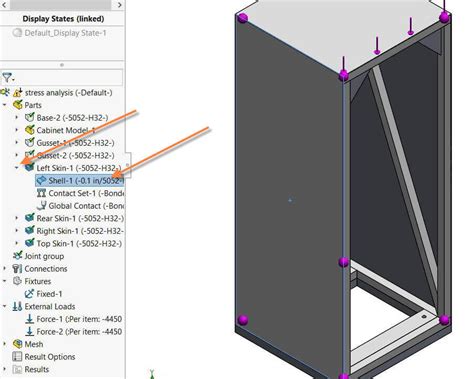This screenshot has height=379, width=474.
Task: Click the Force-2 load icon
Action: pos(29,332)
